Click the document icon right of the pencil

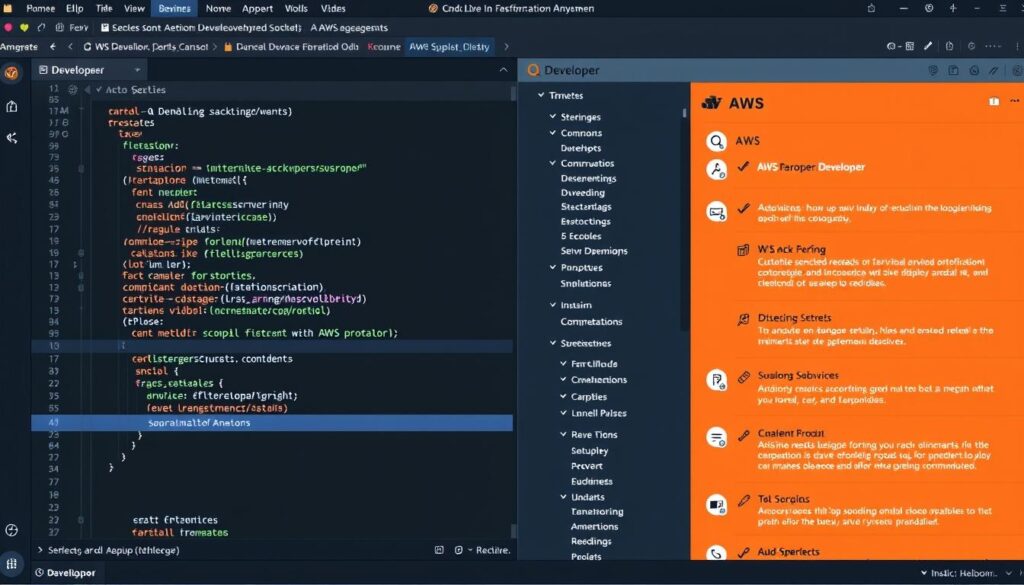point(950,46)
